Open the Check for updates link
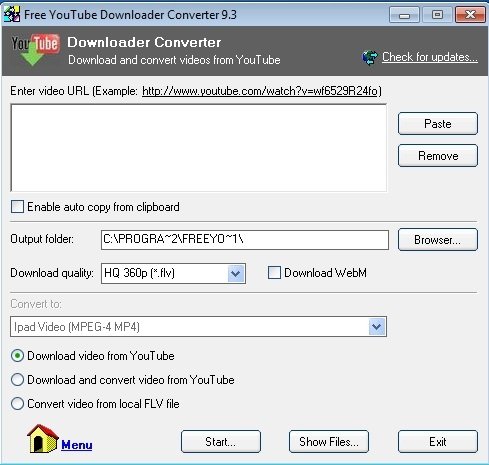This screenshot has height=465, width=489. tap(430, 57)
